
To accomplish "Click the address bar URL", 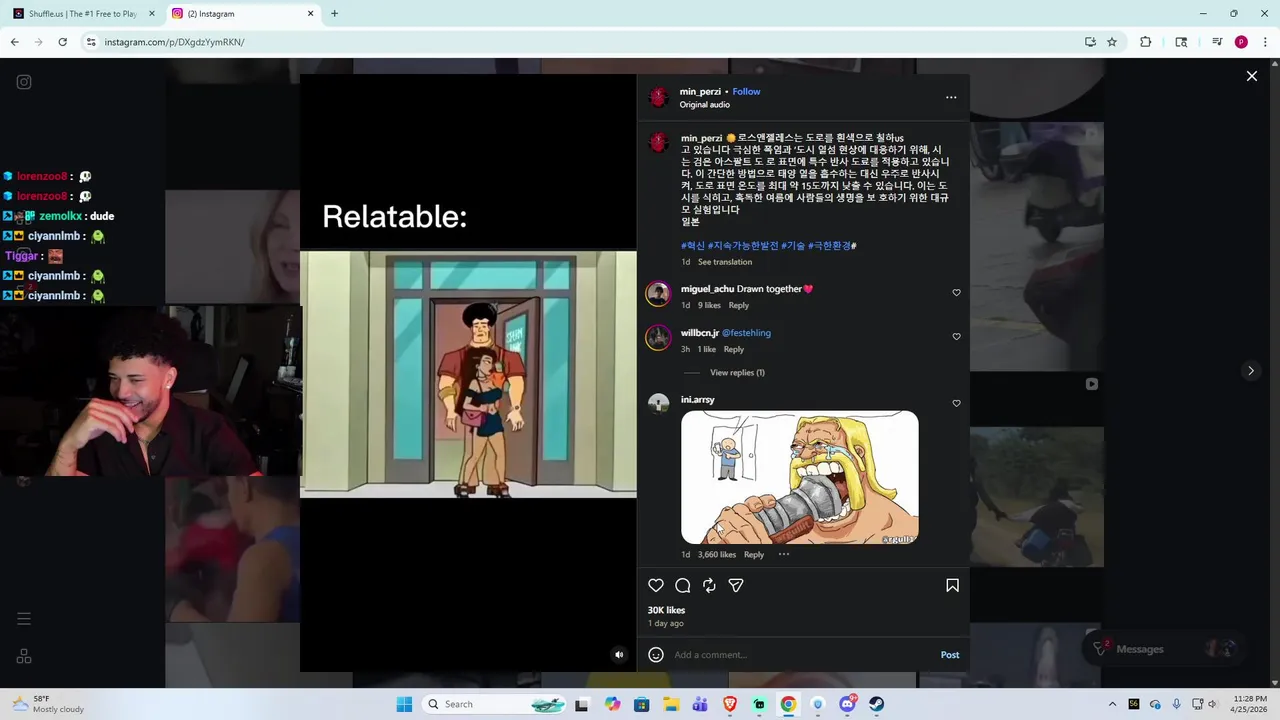I will [174, 42].
